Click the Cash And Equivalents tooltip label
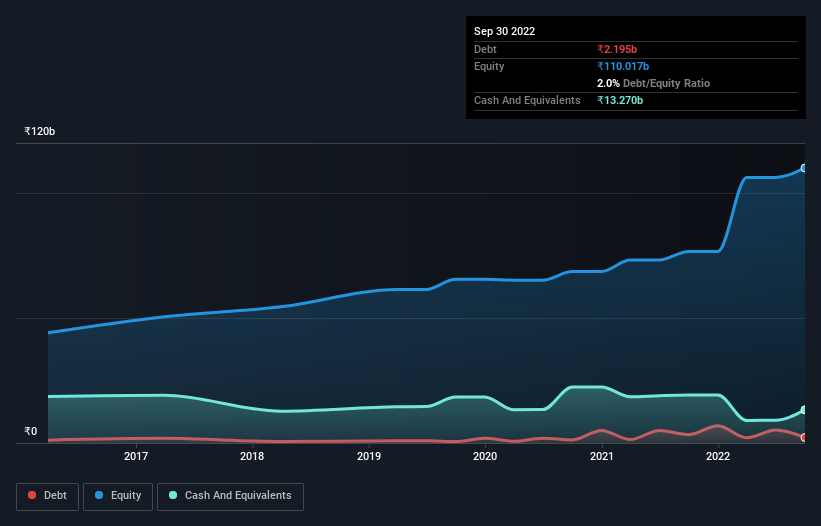Screen dimensions: 821x526 click(527, 100)
